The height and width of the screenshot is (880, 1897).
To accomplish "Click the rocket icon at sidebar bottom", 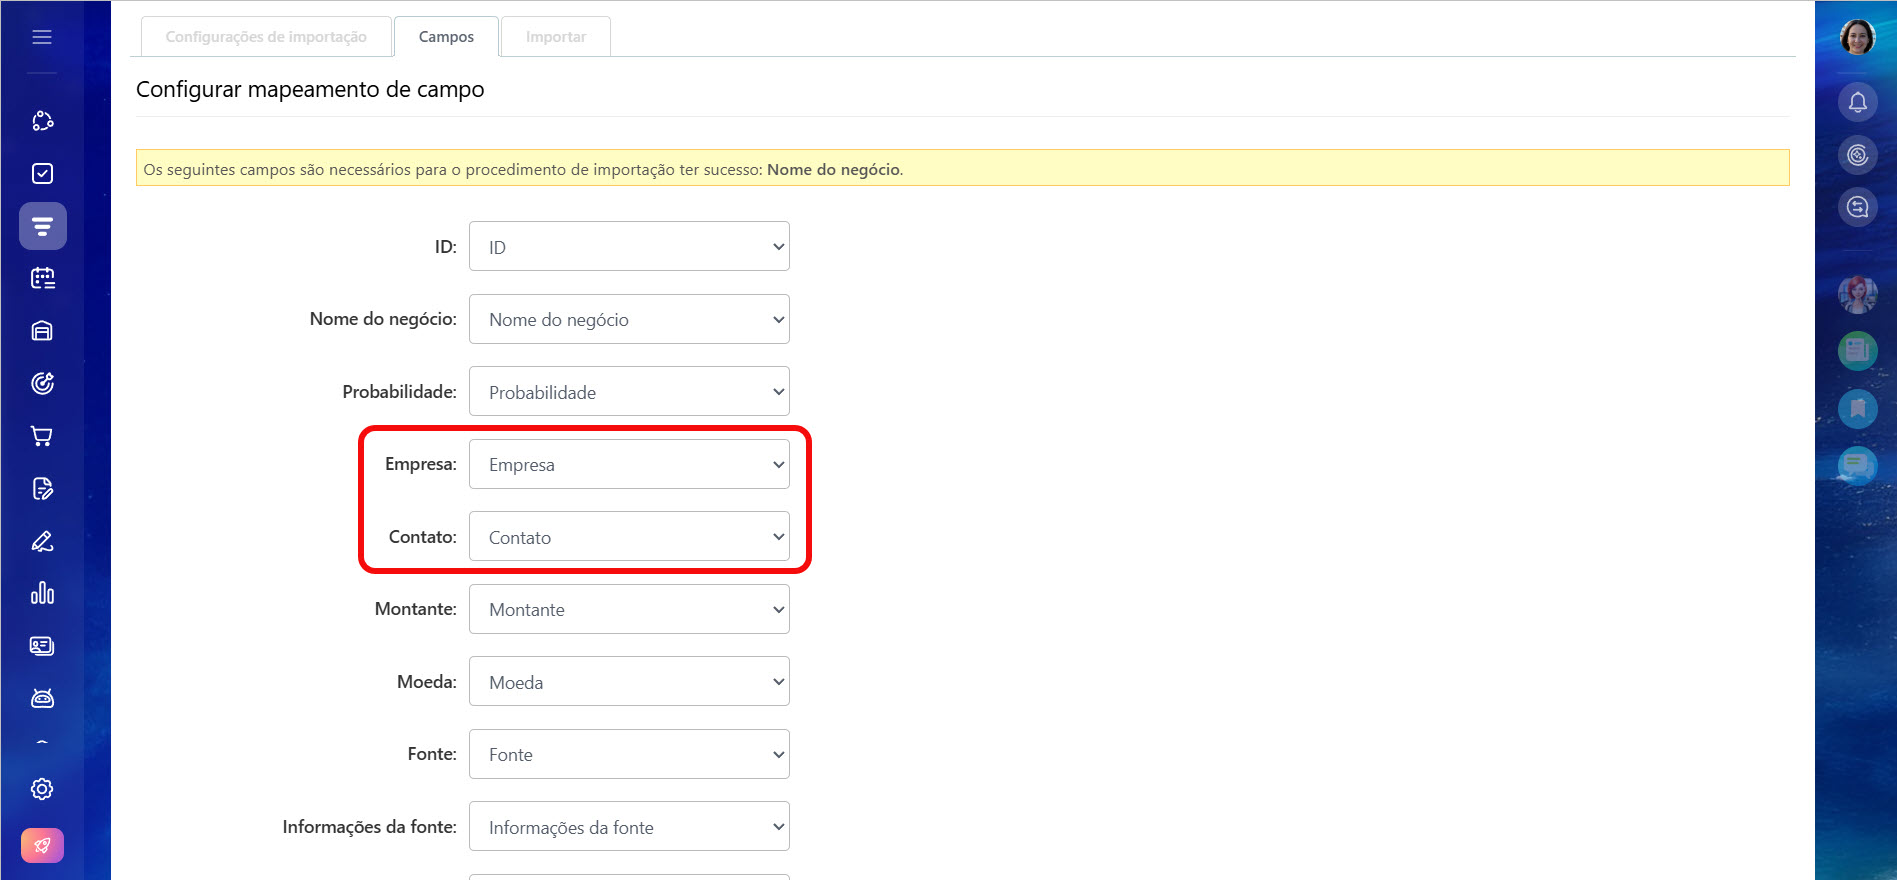I will 42,845.
